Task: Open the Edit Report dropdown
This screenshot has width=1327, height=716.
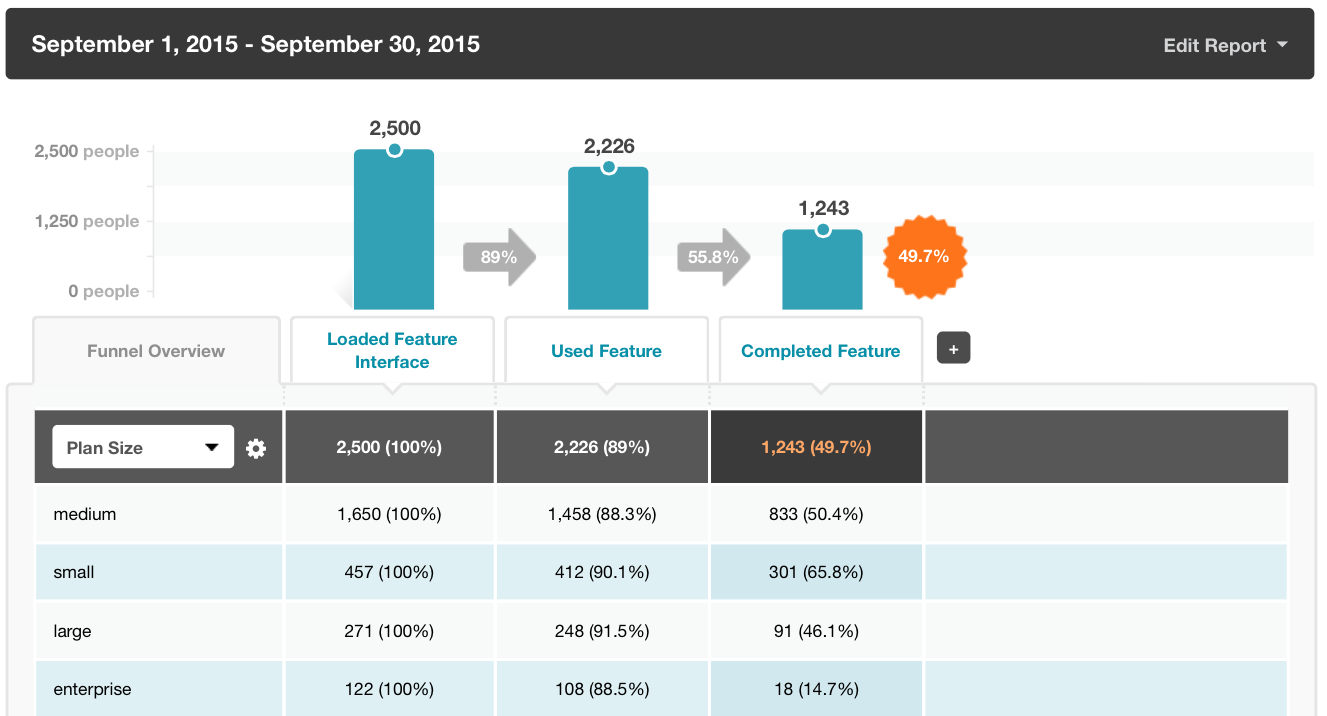Action: (1225, 45)
